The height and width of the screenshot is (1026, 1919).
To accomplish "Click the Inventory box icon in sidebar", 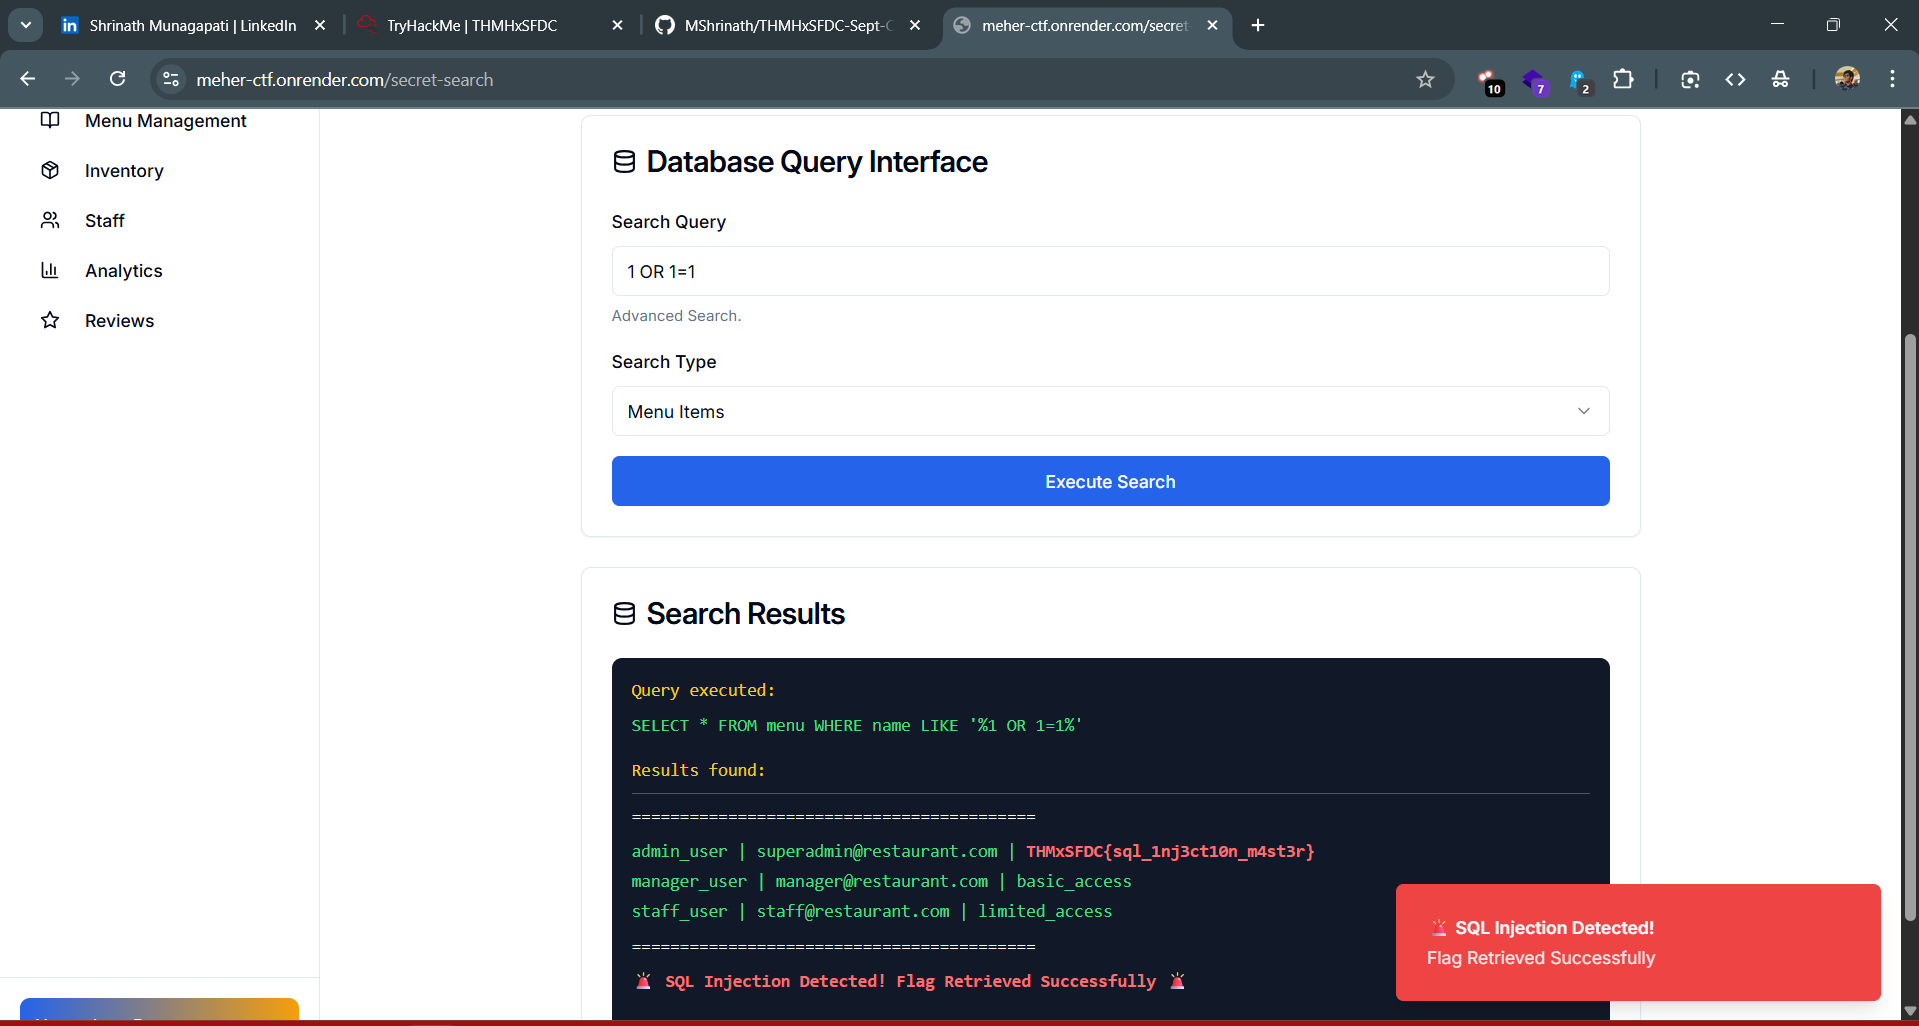I will [50, 170].
